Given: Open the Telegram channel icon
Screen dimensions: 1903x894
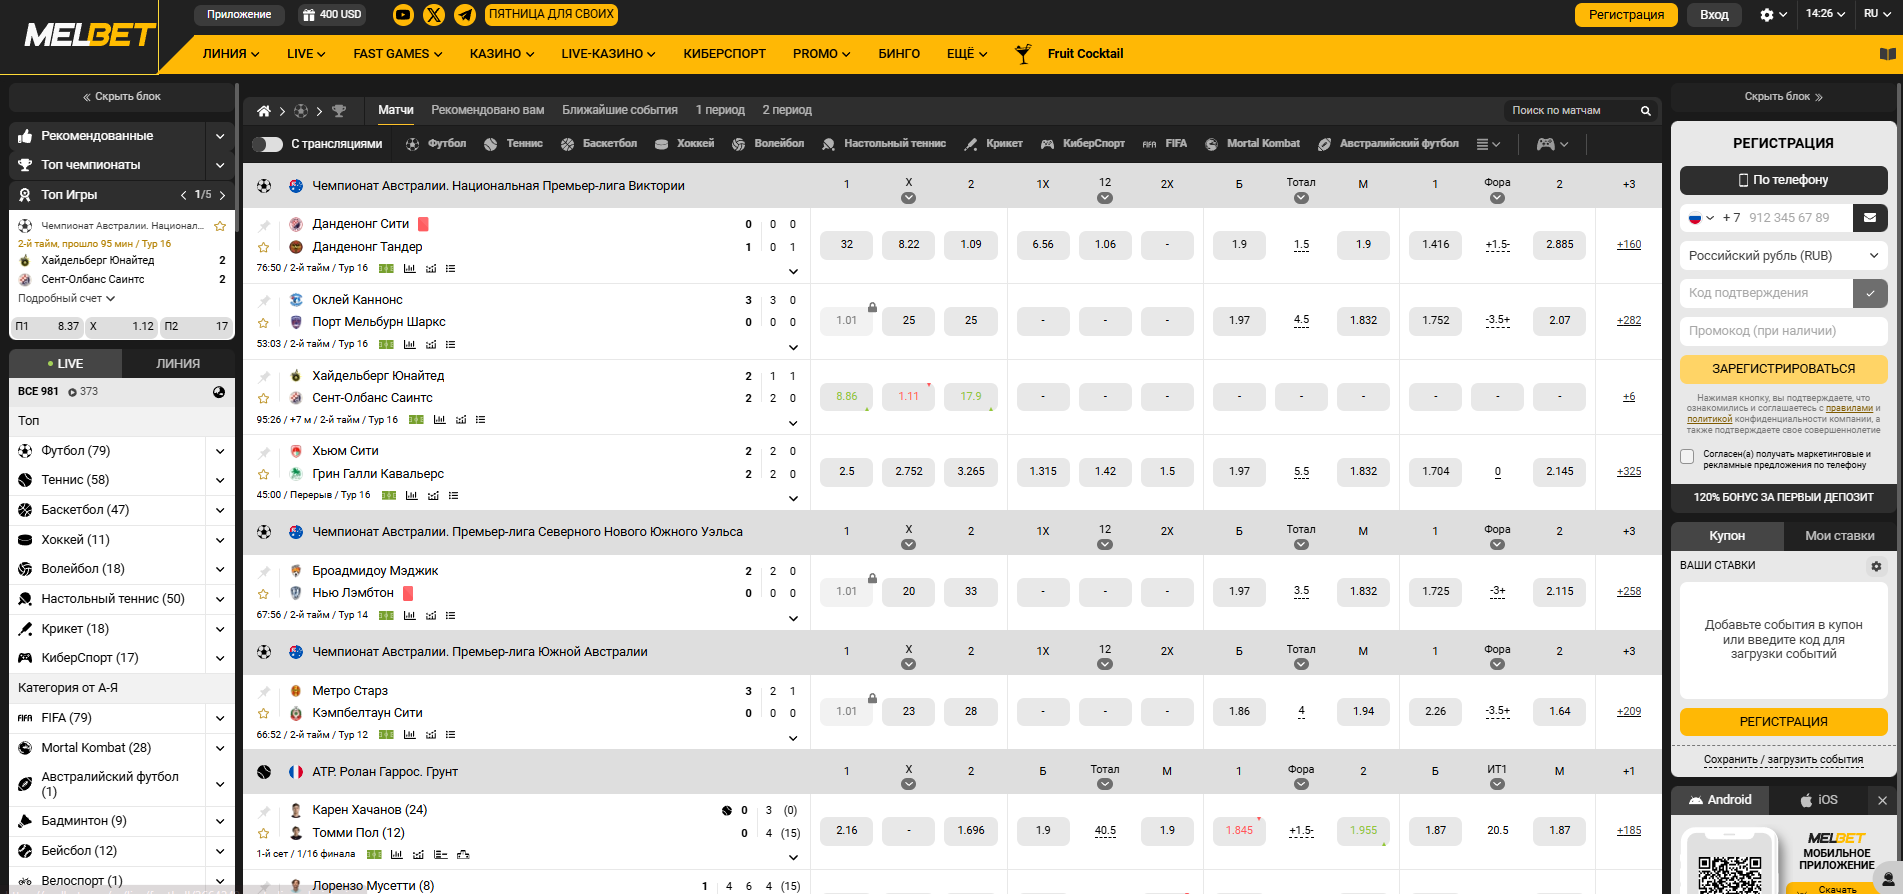Looking at the screenshot, I should coord(465,15).
